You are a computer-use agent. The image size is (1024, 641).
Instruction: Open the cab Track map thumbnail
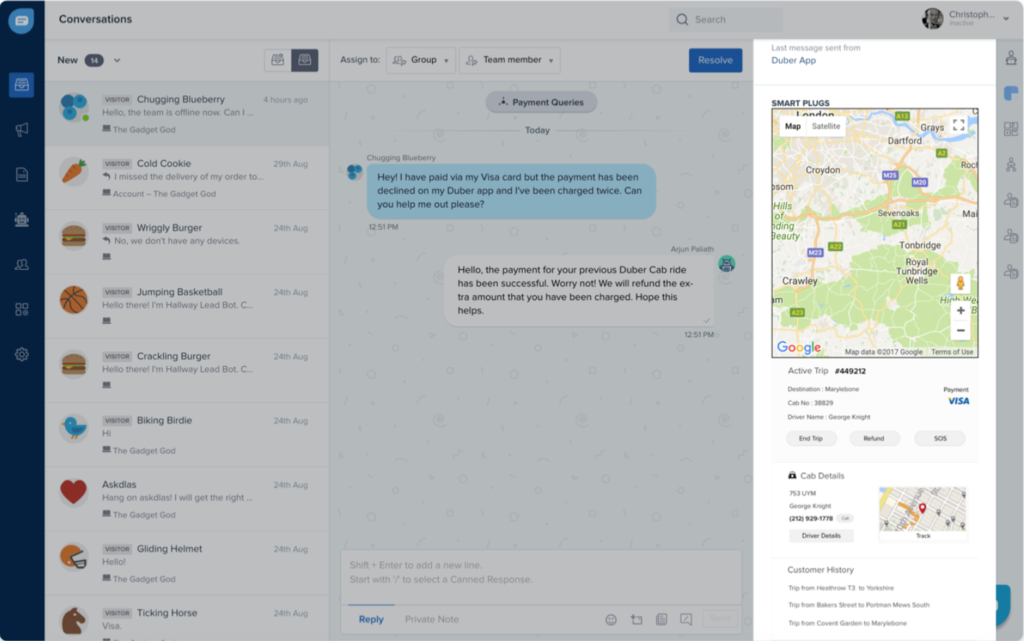coord(922,514)
